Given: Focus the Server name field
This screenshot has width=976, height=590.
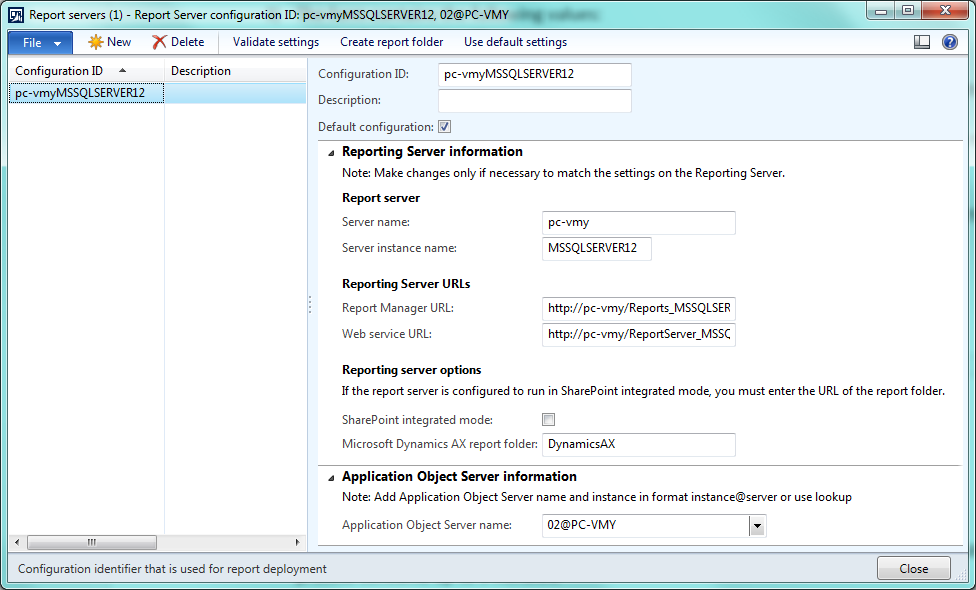Looking at the screenshot, I should coord(639,223).
